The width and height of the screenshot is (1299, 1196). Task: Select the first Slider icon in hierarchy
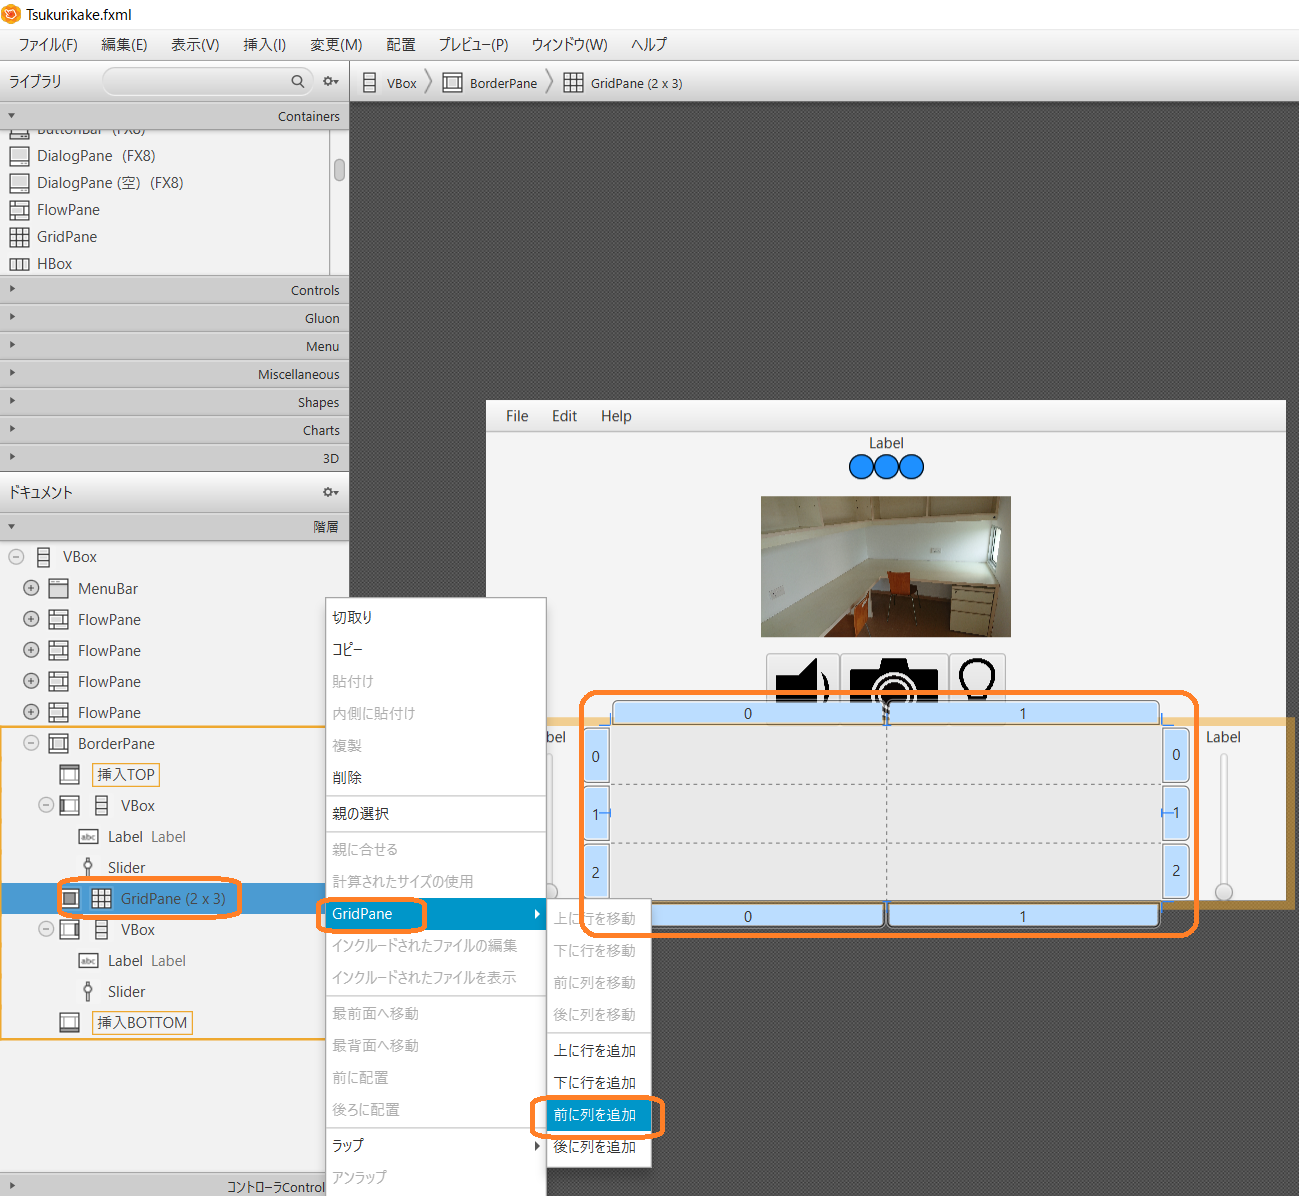point(88,867)
